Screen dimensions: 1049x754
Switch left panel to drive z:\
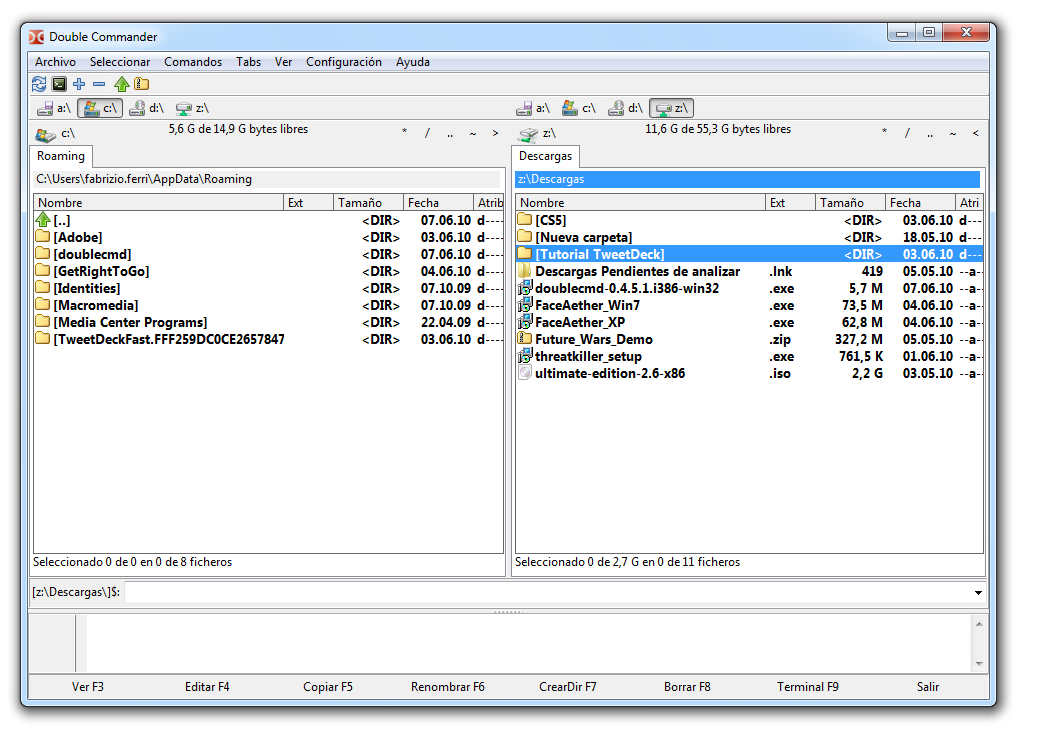point(192,108)
